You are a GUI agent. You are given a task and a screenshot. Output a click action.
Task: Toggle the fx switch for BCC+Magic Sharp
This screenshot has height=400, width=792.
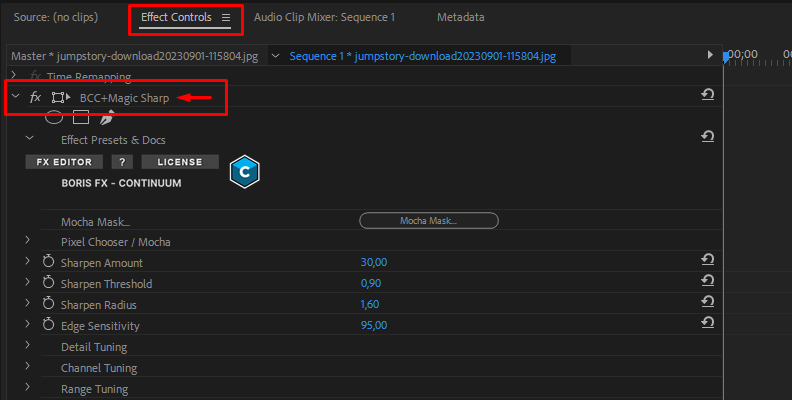point(35,97)
